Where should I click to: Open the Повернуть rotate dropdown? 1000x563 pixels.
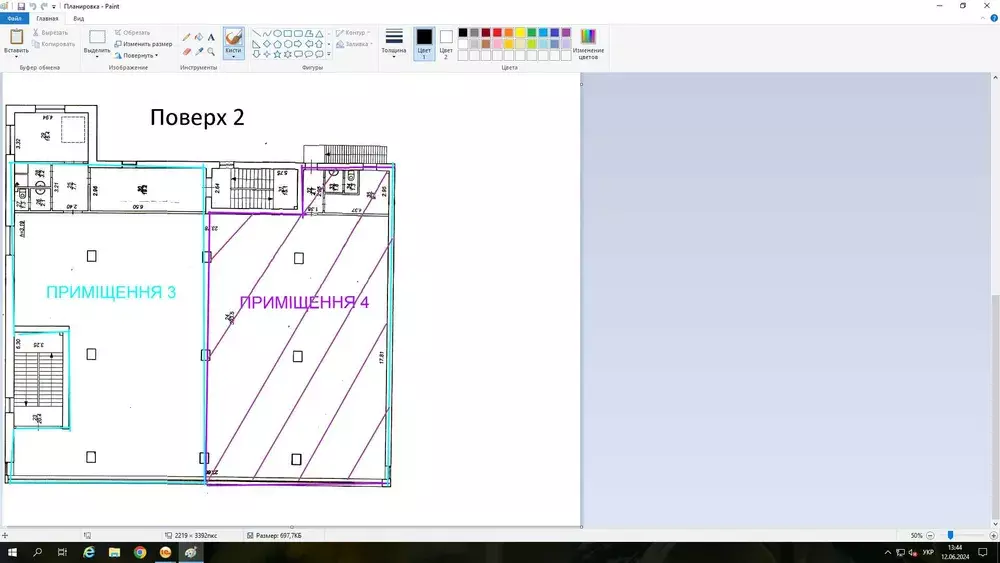(x=137, y=56)
